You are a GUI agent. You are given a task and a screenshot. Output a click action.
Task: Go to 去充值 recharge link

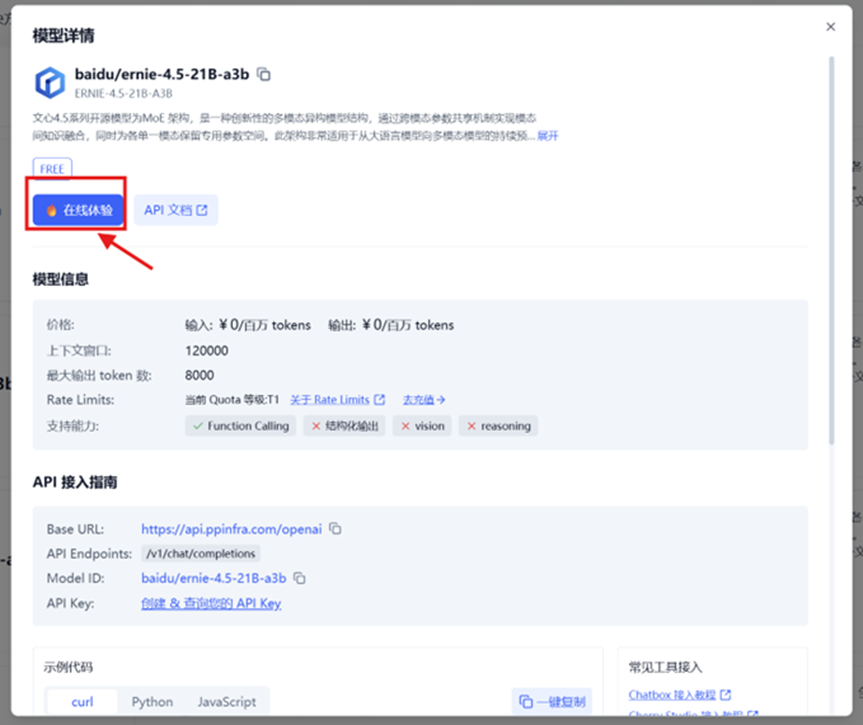point(424,400)
